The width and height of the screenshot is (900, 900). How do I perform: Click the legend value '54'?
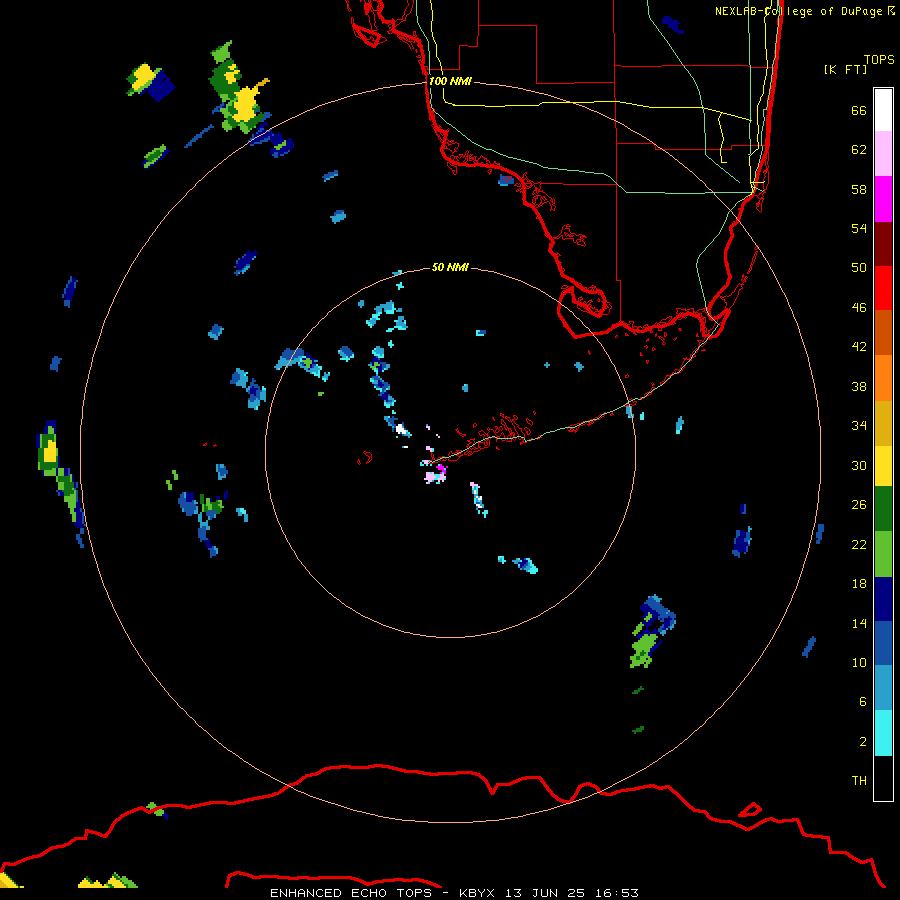coord(859,228)
